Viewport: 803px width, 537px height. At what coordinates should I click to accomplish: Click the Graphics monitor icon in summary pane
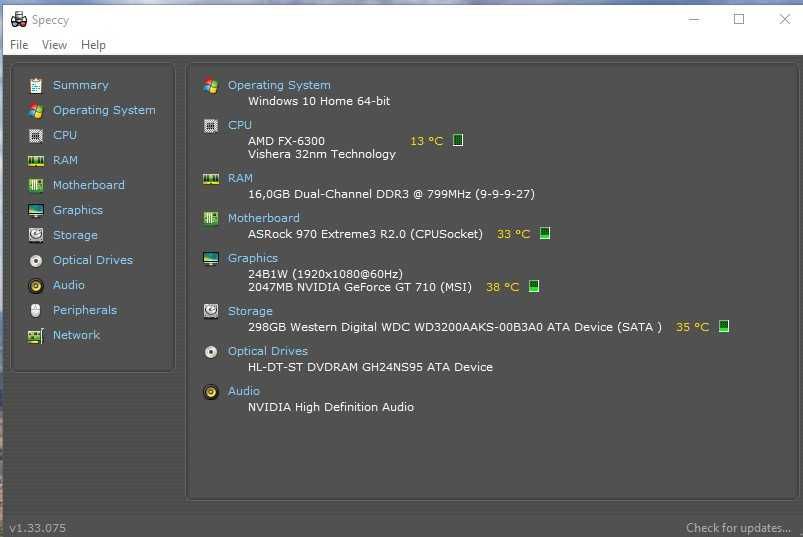[x=210, y=259]
